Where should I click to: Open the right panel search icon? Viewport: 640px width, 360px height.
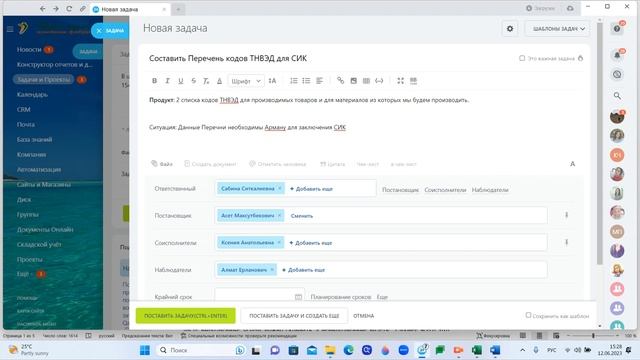click(617, 96)
